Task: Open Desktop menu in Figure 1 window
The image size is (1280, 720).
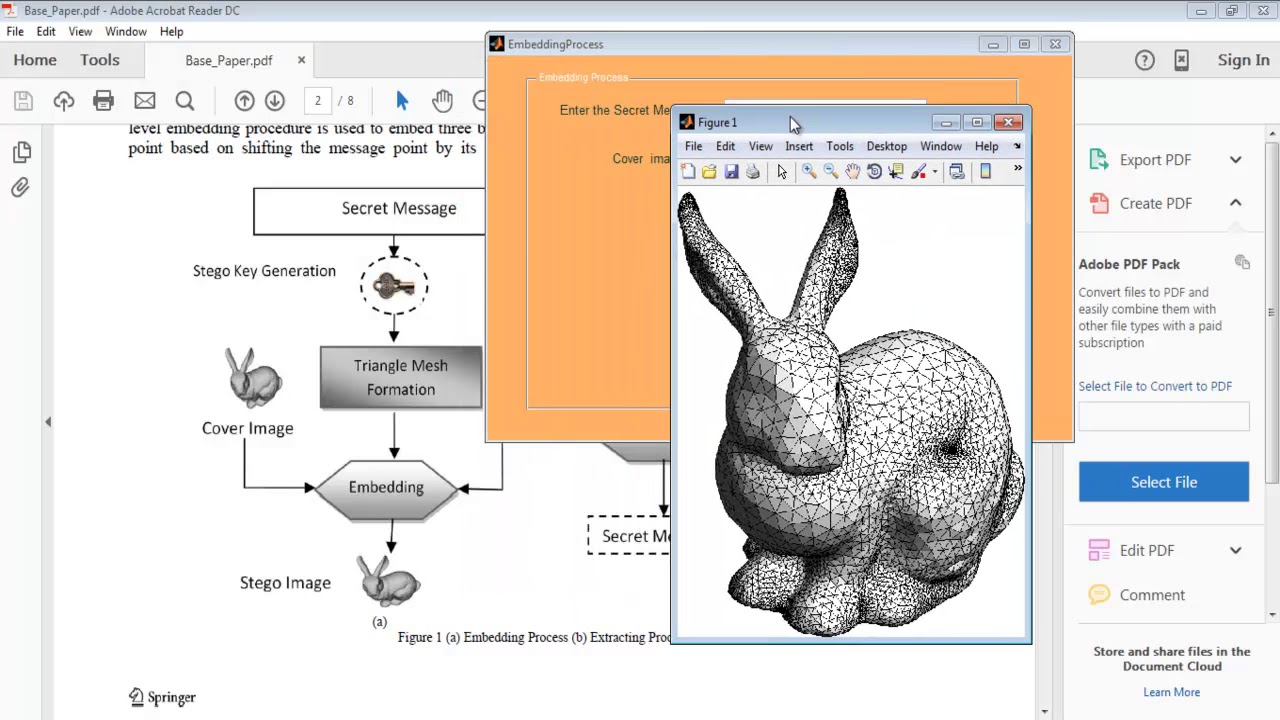Action: coord(887,146)
